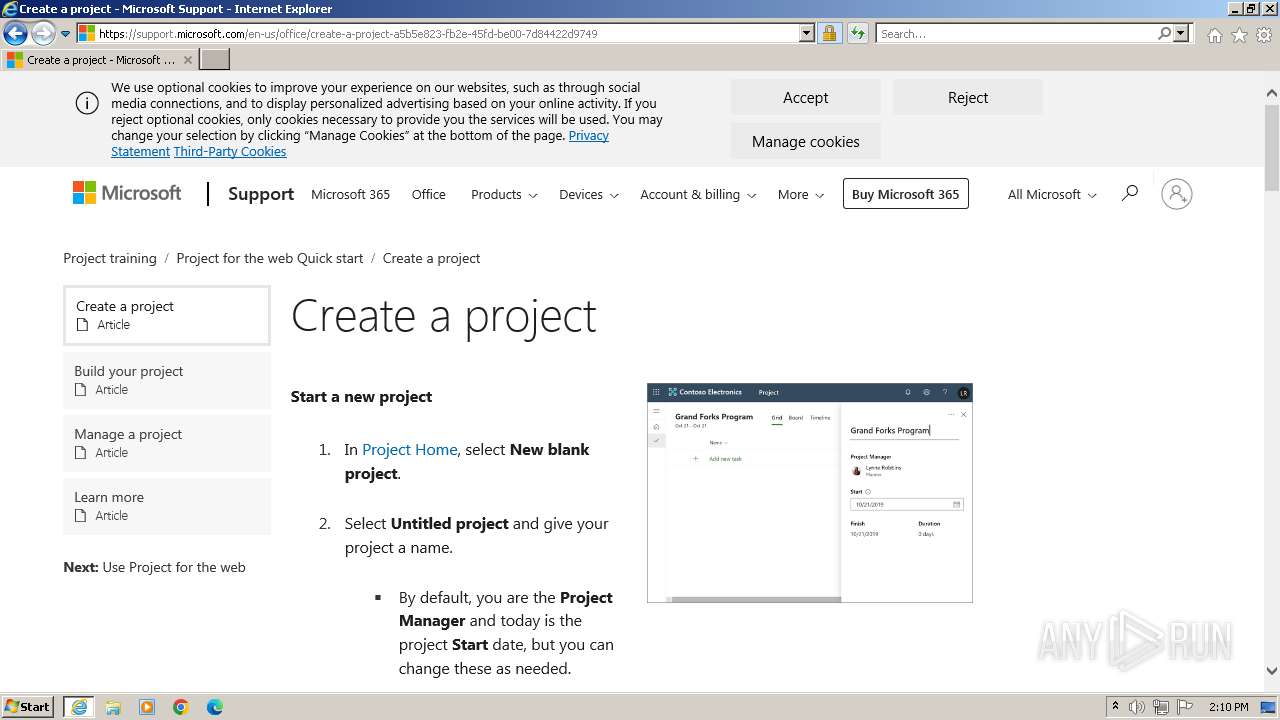
Task: Click the volume speaker tray icon
Action: pyautogui.click(x=1137, y=707)
